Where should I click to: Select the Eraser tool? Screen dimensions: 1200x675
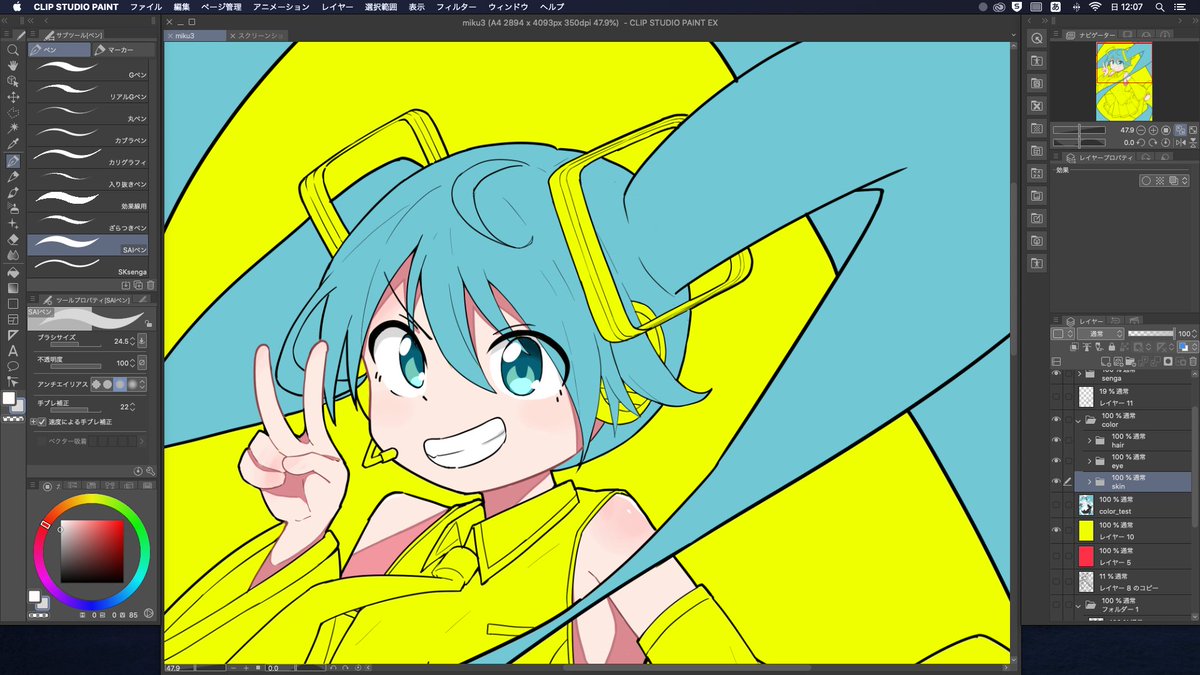pos(13,240)
